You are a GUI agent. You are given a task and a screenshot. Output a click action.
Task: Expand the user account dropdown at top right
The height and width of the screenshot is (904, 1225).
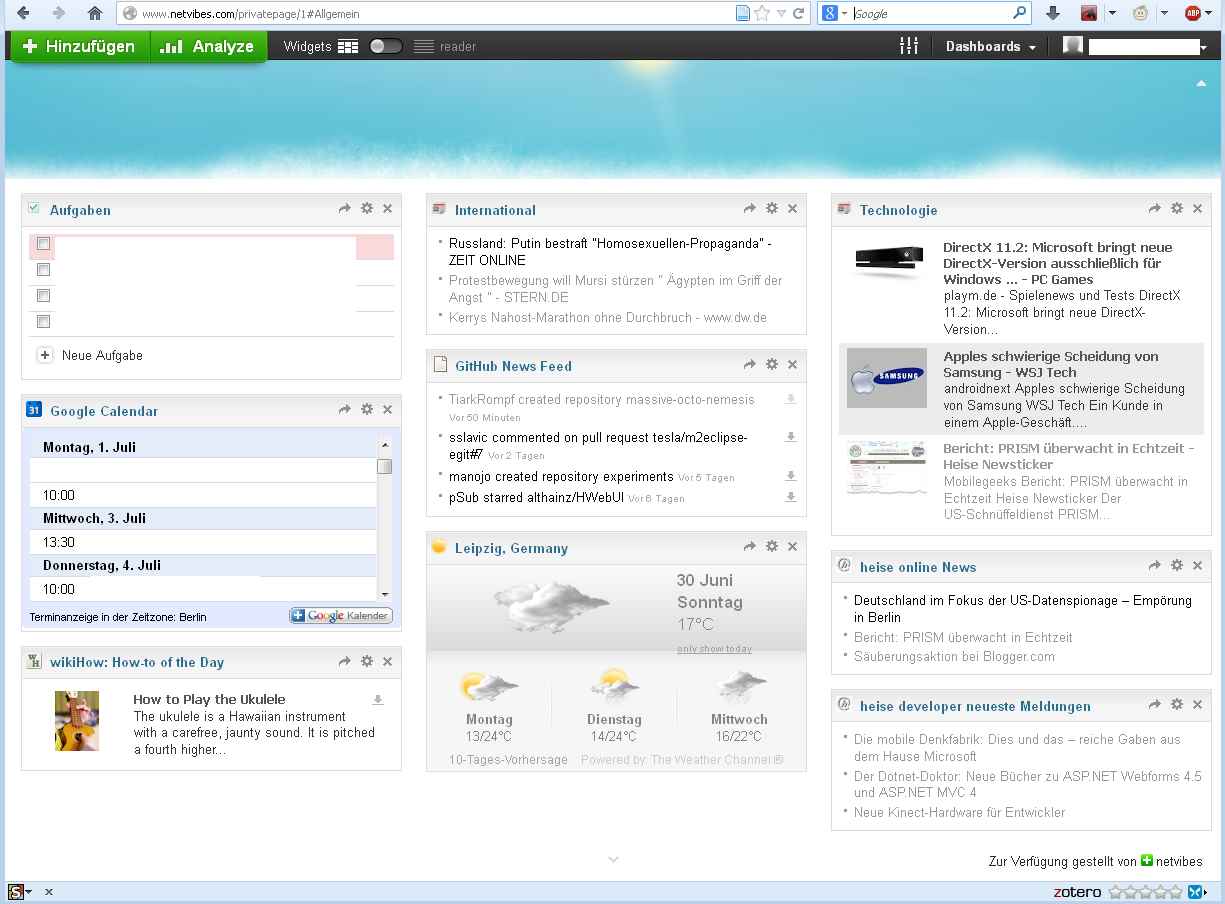[x=1204, y=46]
